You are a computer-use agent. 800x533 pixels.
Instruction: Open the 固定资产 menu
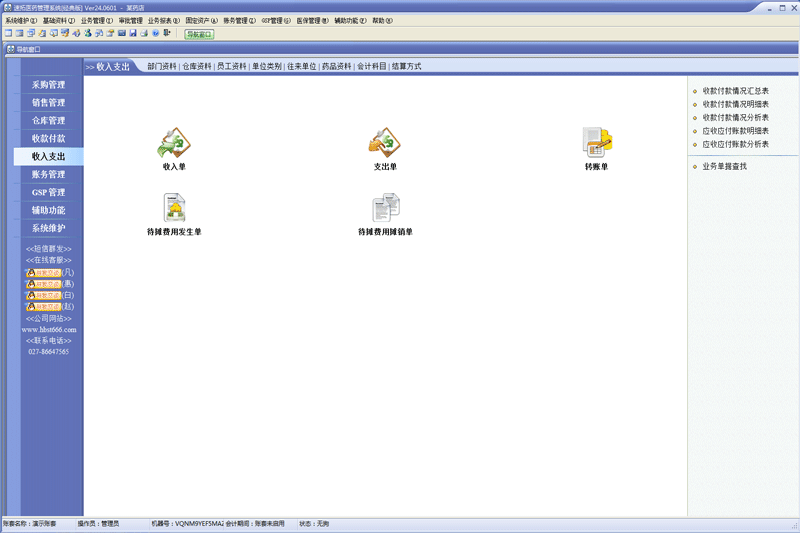(202, 21)
